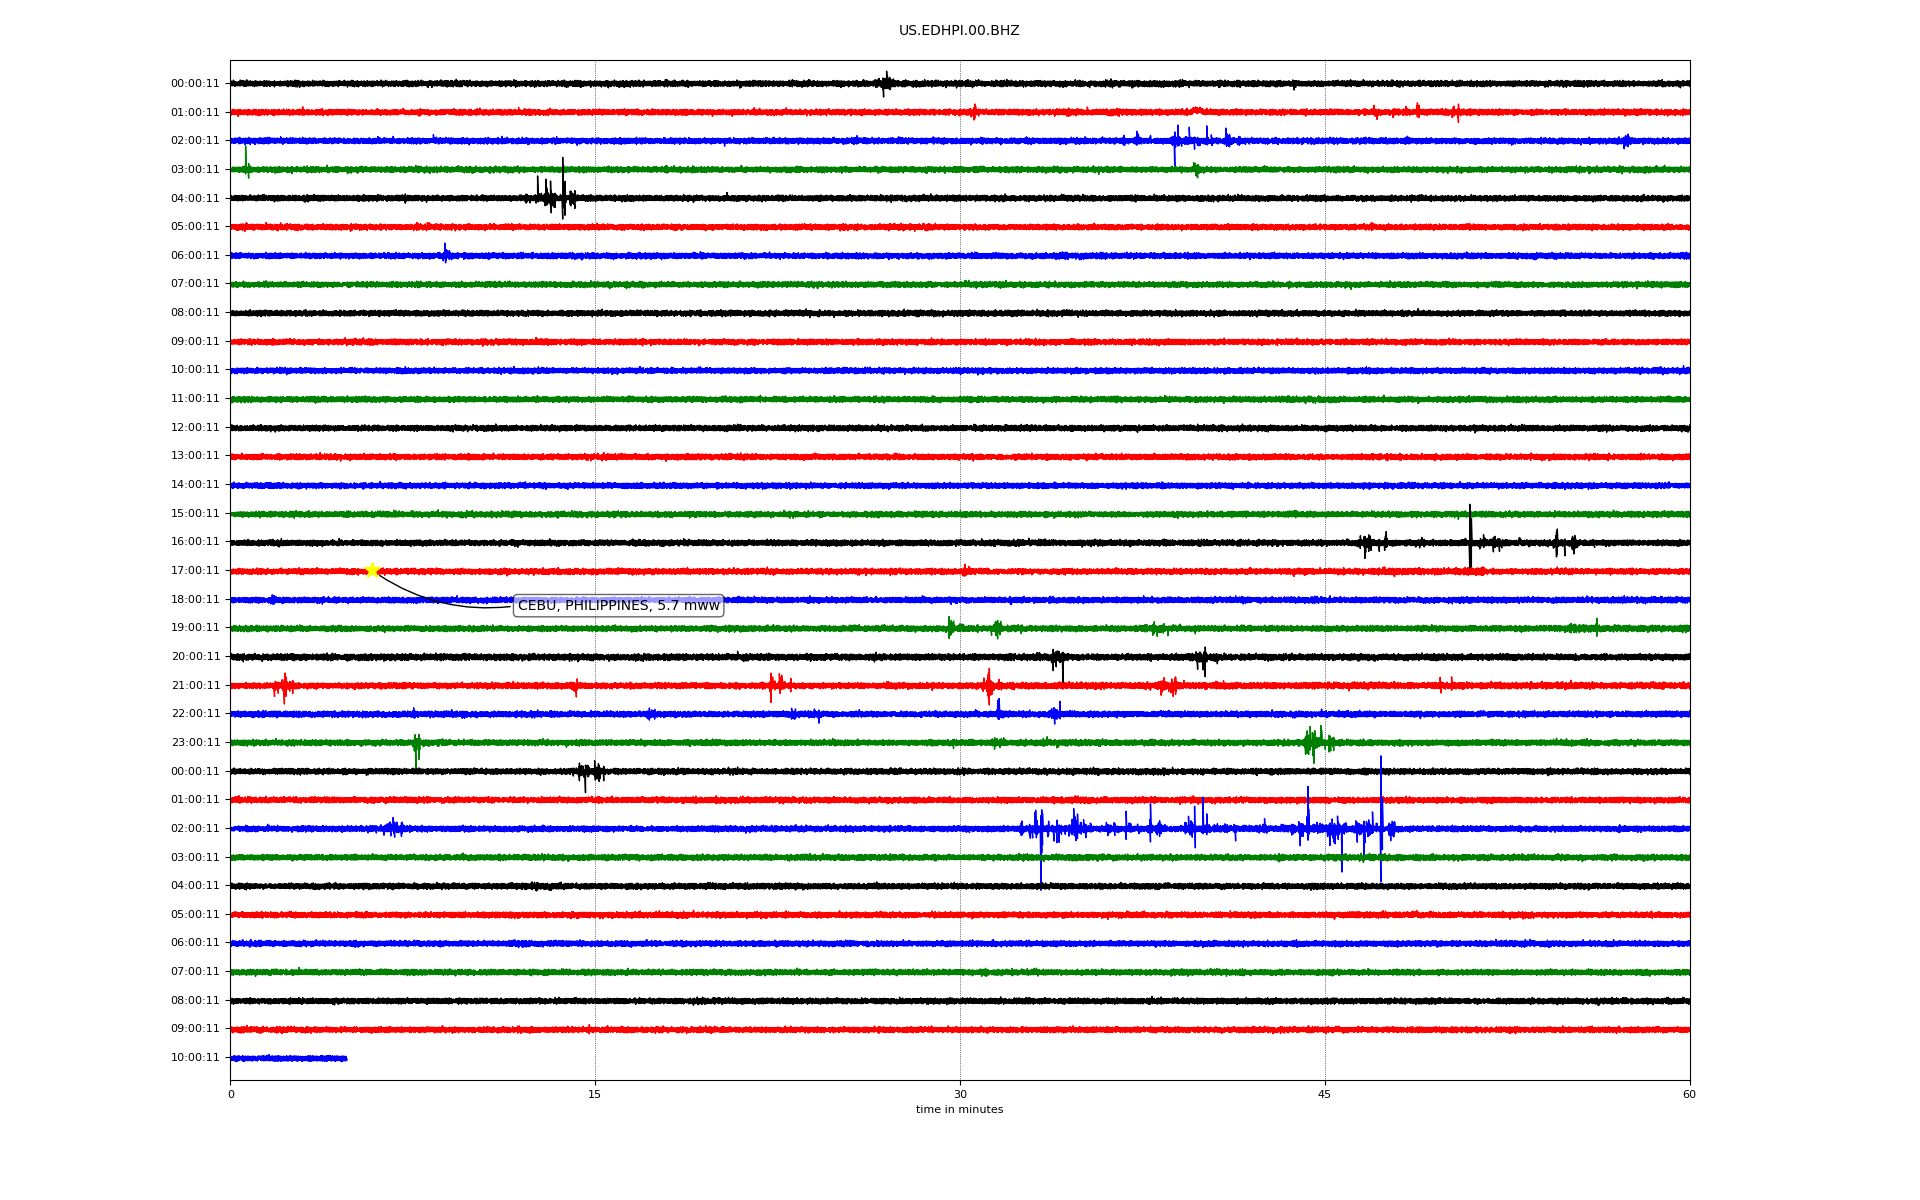Screen dimensions: 1920x1200
Task: Click the 17:00:11 trace time label
Action: 195,571
